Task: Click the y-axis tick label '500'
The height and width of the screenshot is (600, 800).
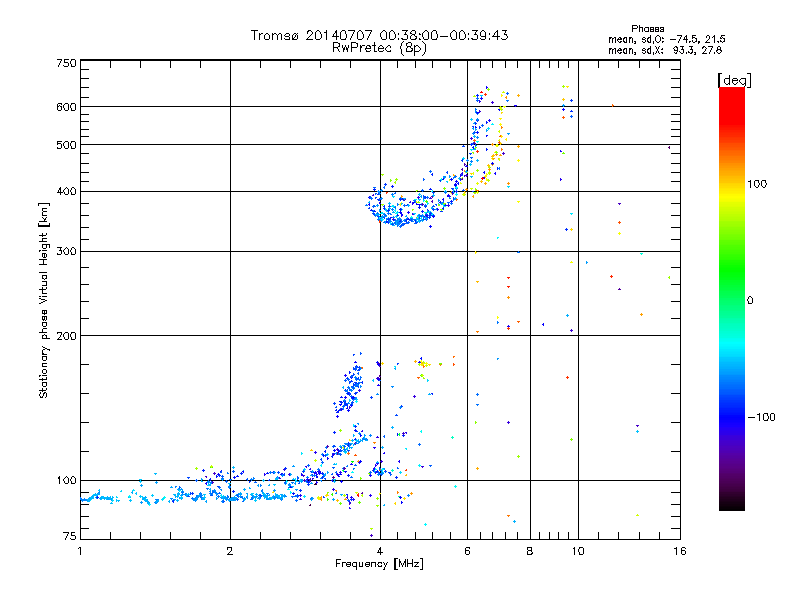Action: click(x=66, y=145)
